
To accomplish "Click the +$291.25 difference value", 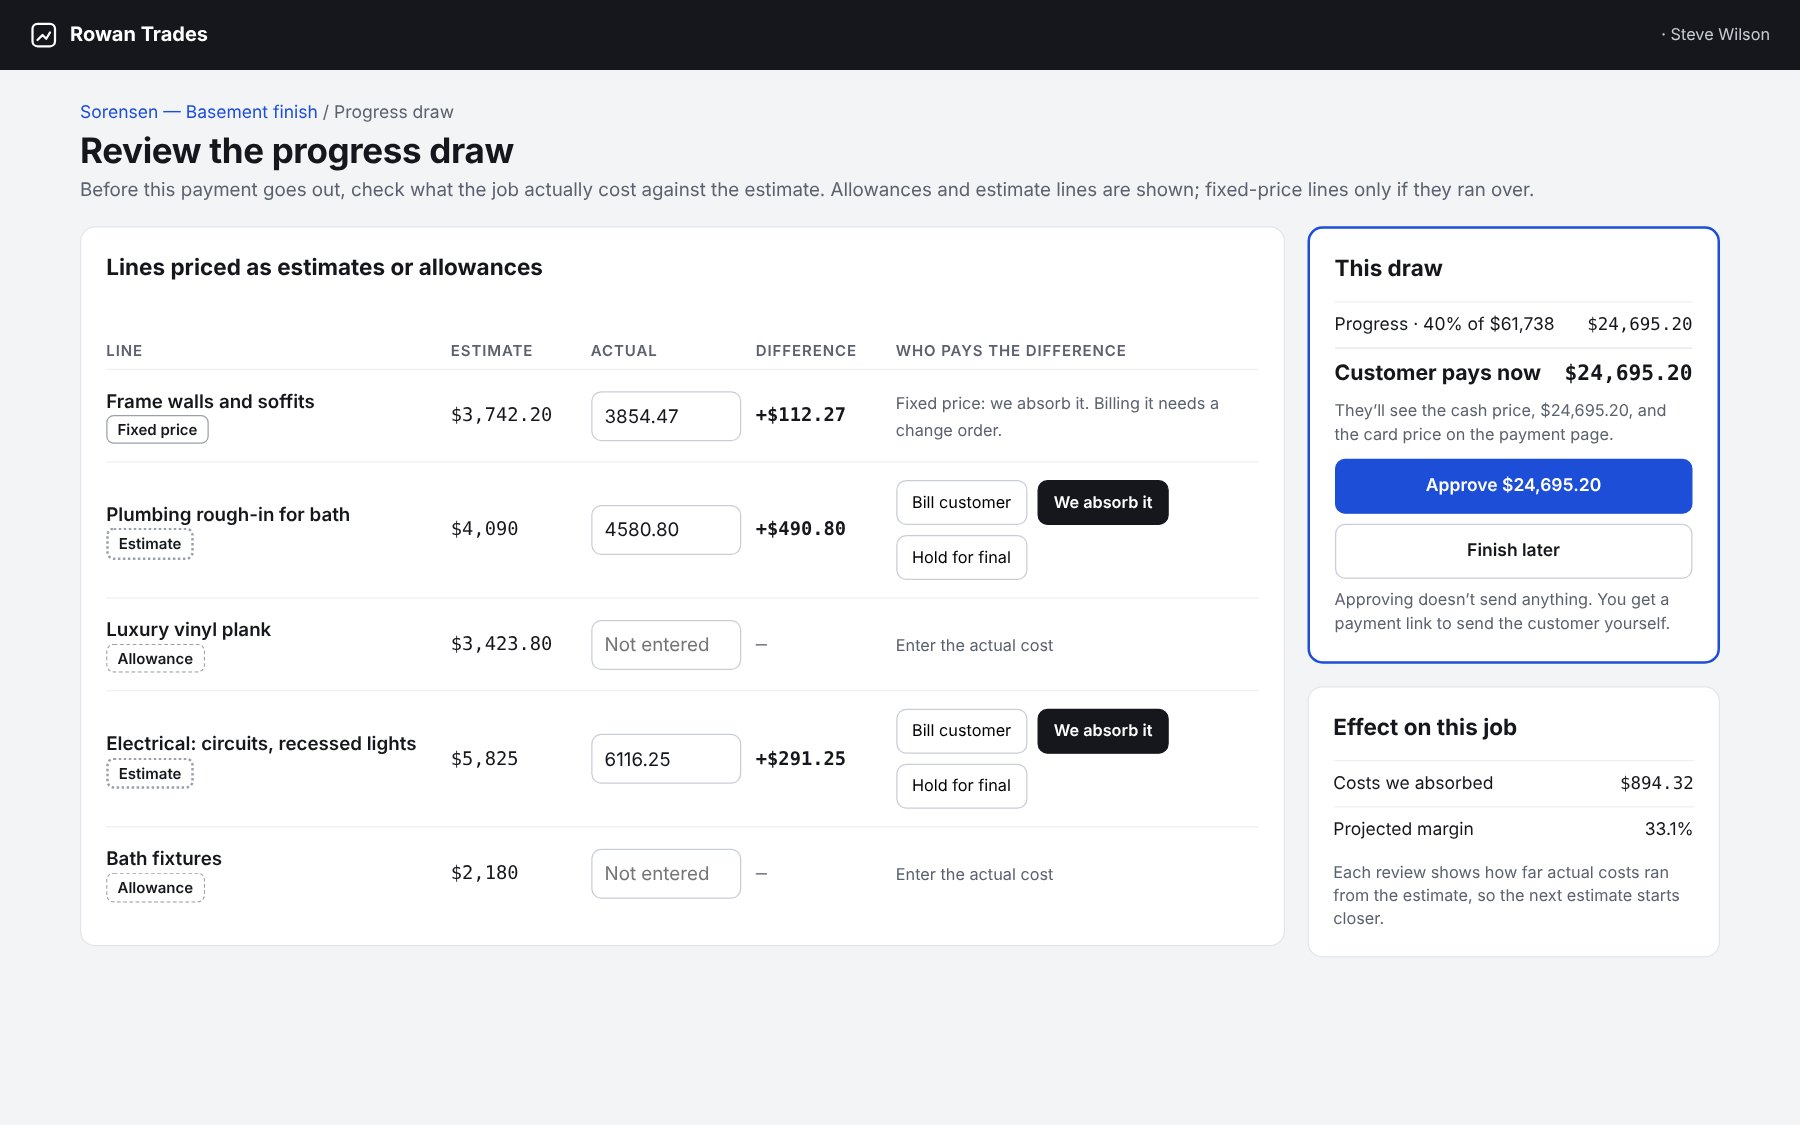I will (800, 759).
